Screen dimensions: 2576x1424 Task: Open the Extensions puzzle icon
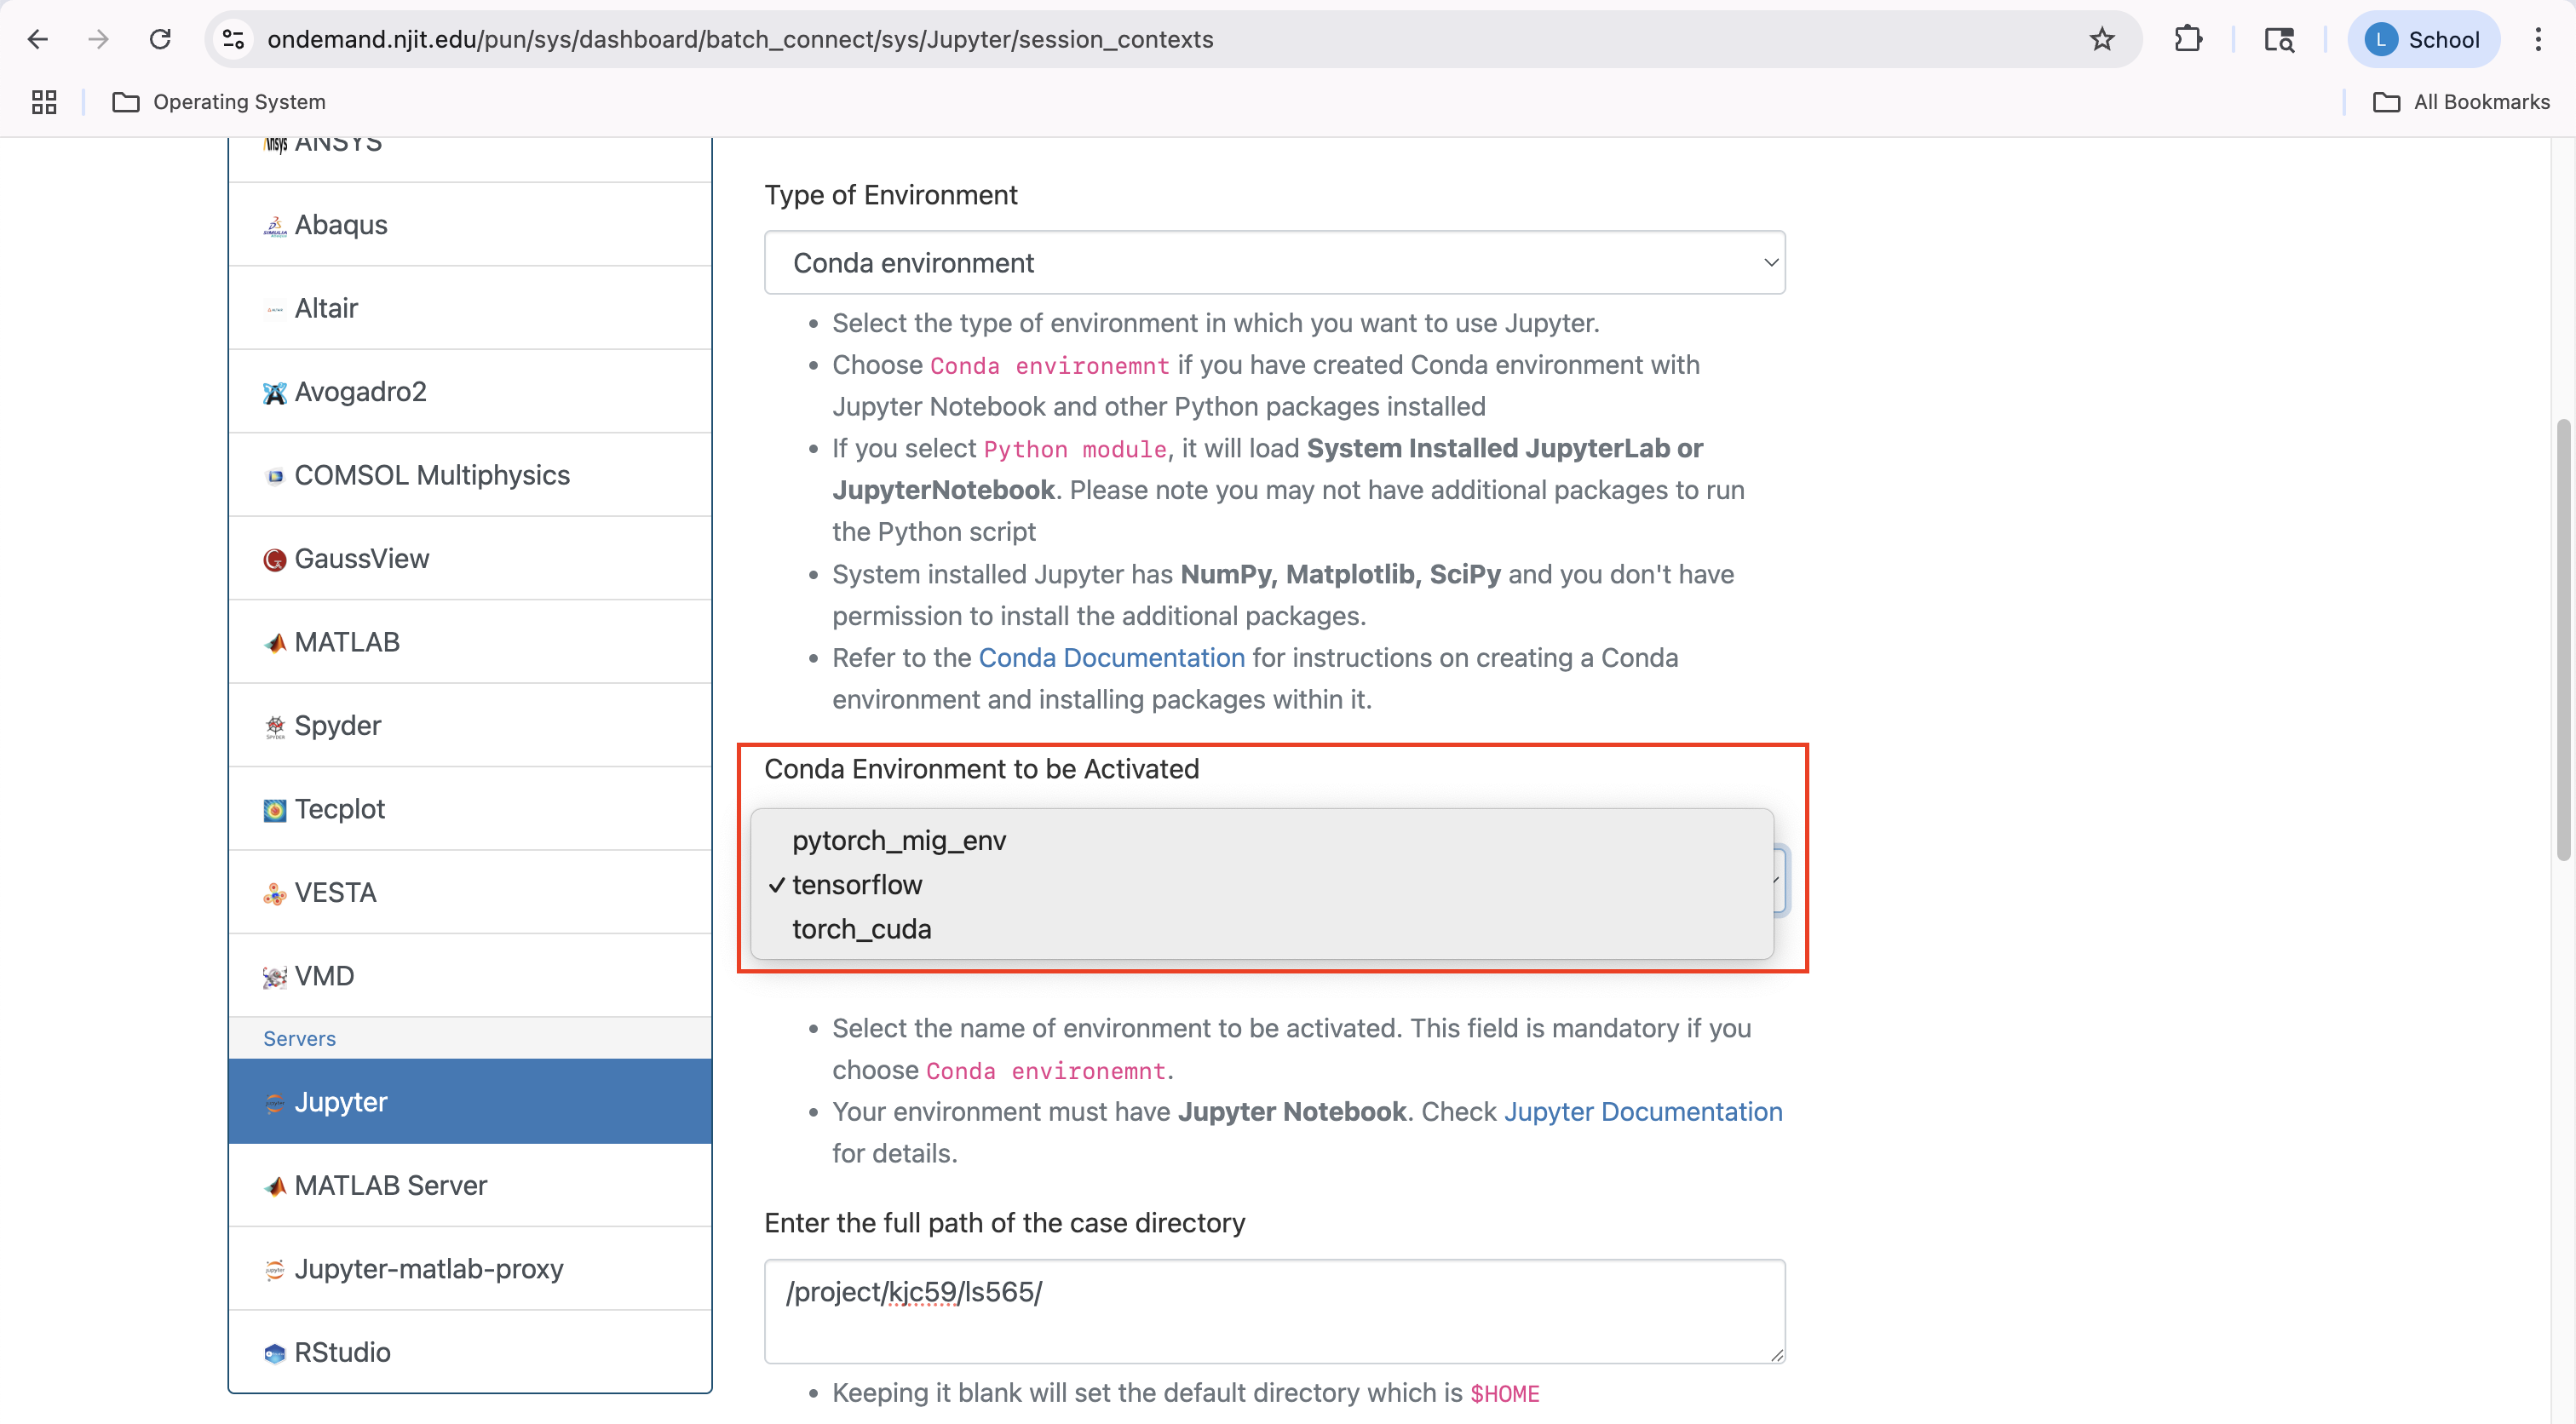pos(2188,39)
